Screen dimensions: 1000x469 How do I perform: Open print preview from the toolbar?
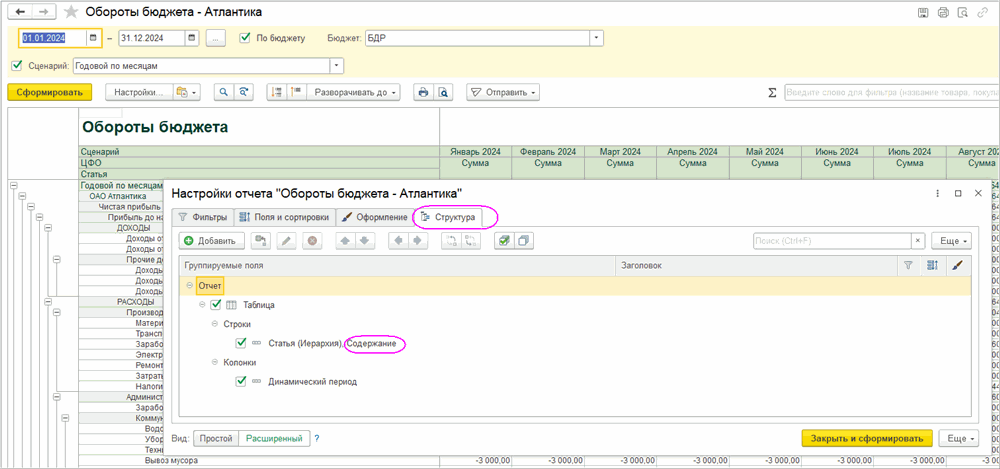coord(443,92)
